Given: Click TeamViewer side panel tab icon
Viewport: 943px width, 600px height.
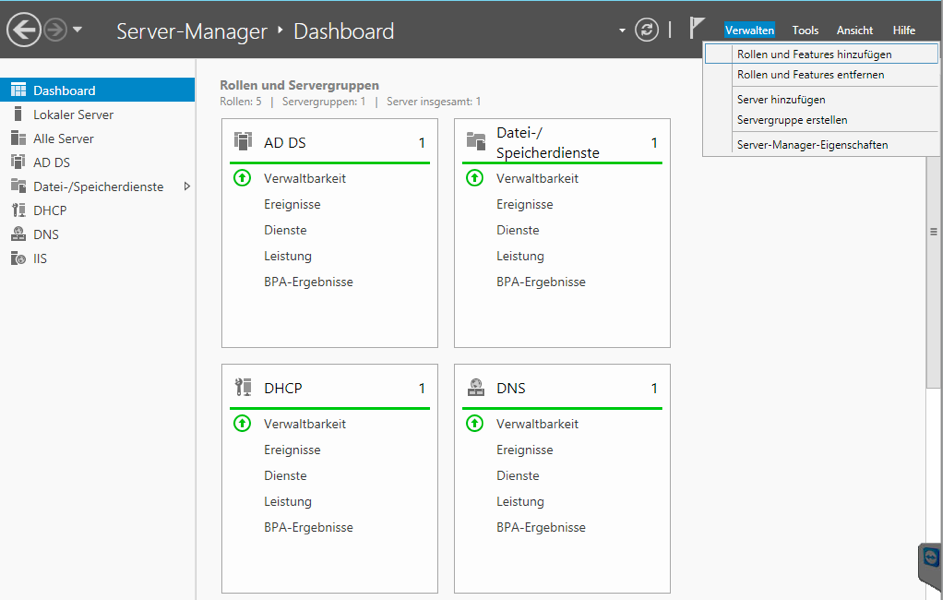Looking at the screenshot, I should click(x=931, y=557).
